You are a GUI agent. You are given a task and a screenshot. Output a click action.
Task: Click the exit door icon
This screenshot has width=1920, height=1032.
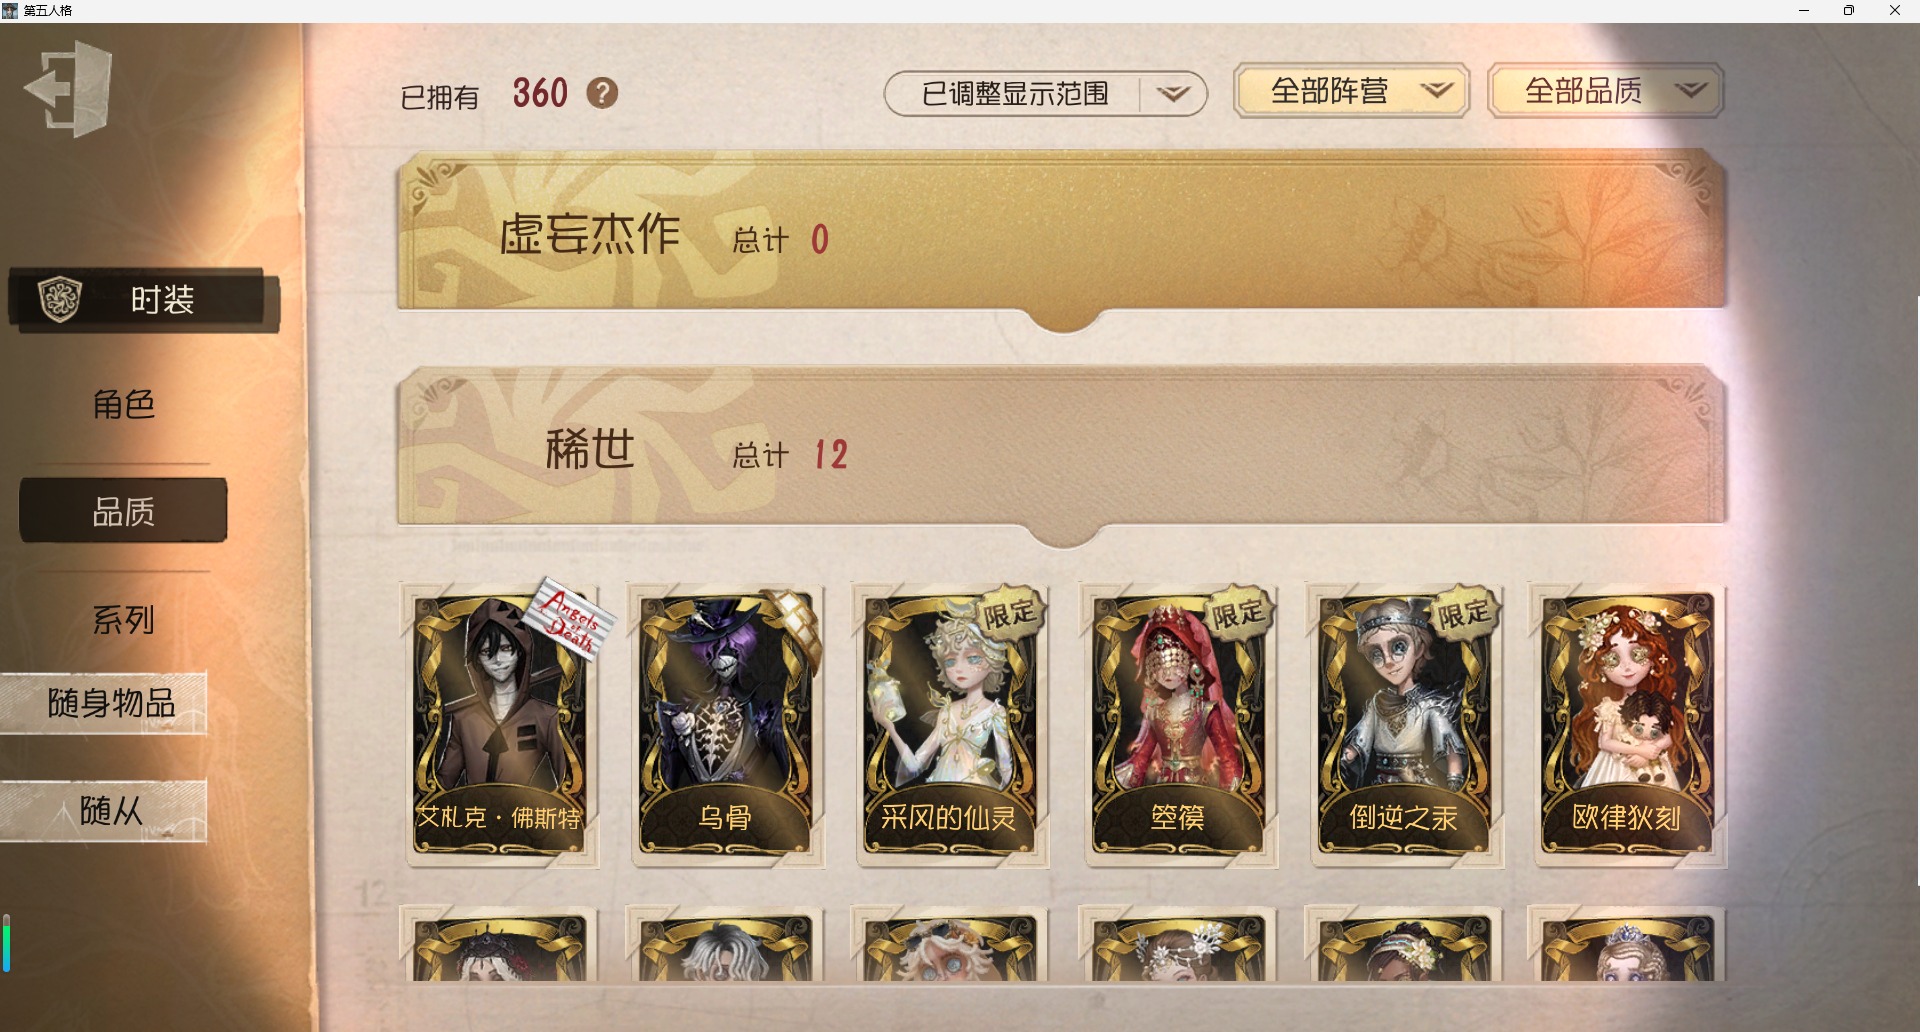tap(69, 88)
